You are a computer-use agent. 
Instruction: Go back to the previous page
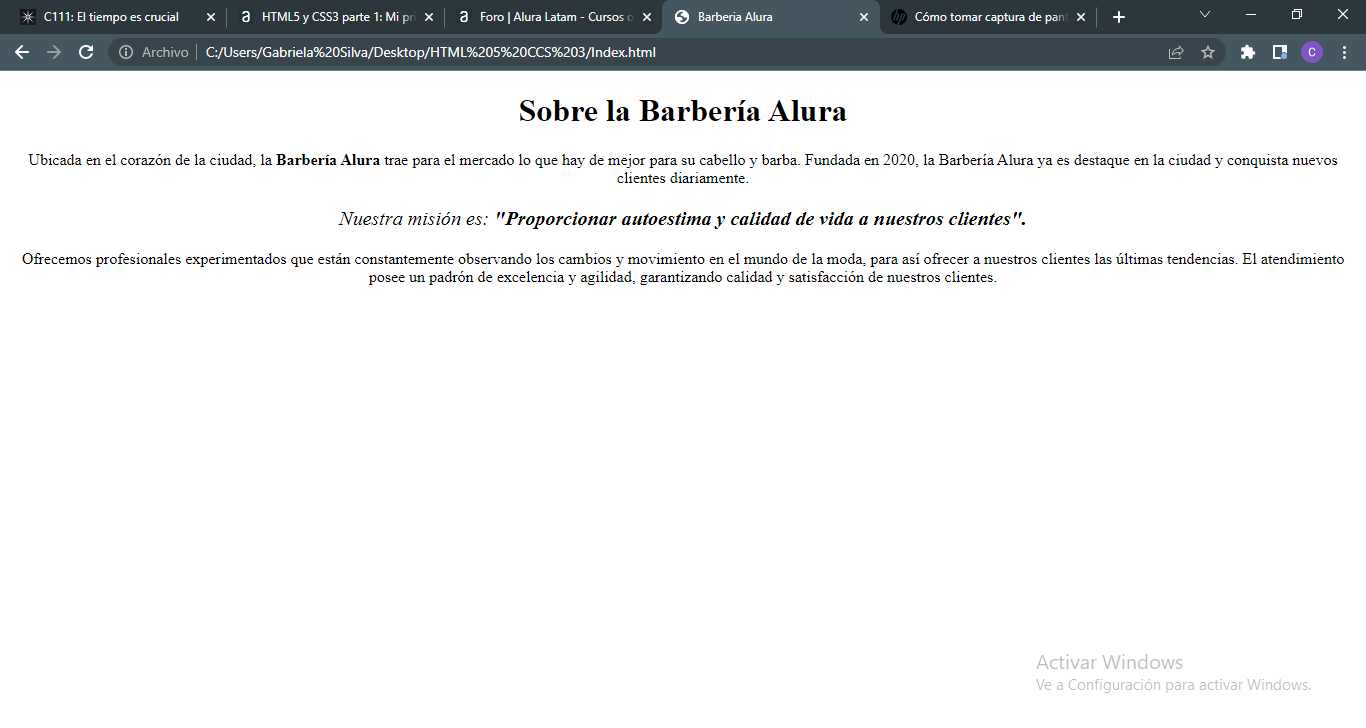pos(22,52)
